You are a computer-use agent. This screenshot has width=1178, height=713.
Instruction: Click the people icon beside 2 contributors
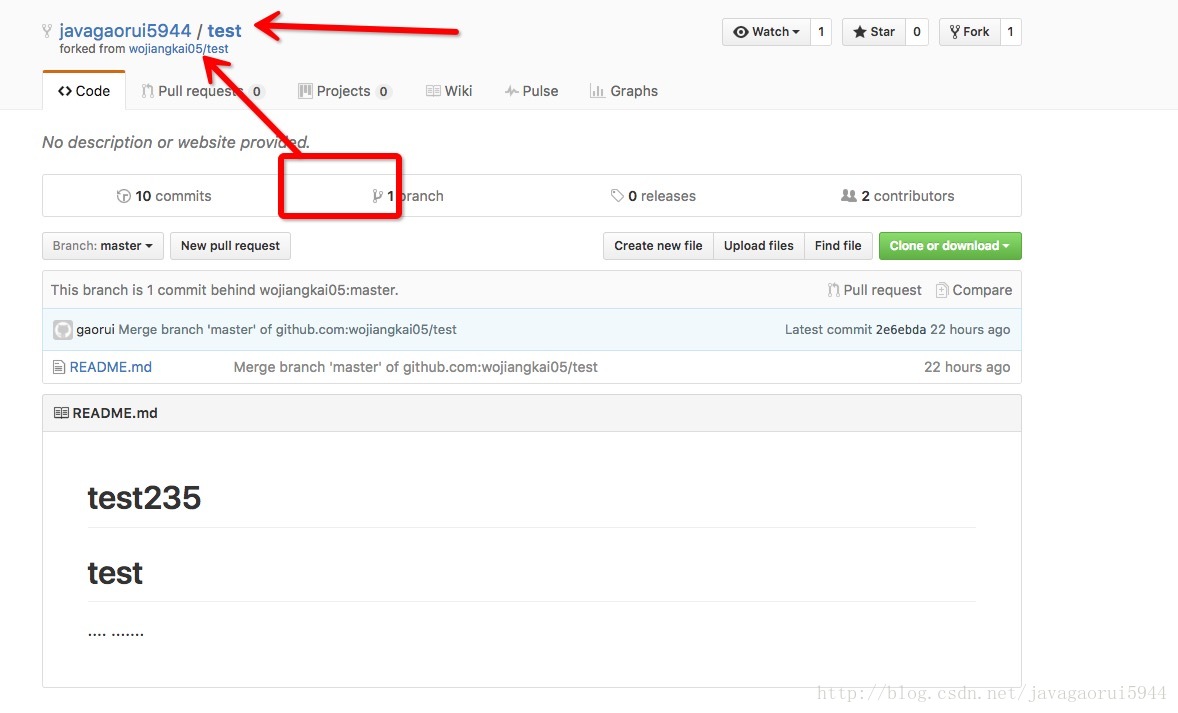click(848, 196)
